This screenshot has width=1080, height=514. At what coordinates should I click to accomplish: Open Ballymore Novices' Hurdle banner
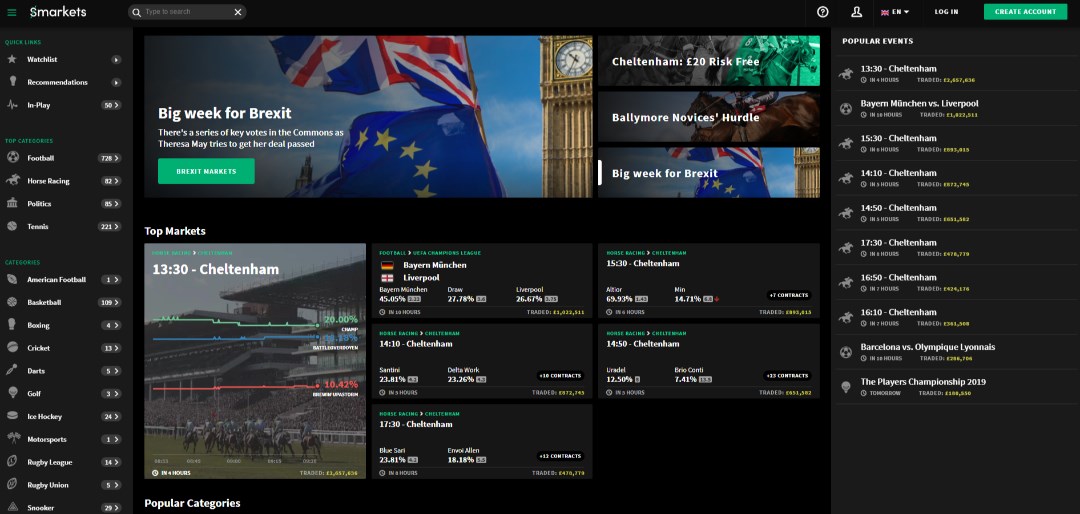point(709,116)
